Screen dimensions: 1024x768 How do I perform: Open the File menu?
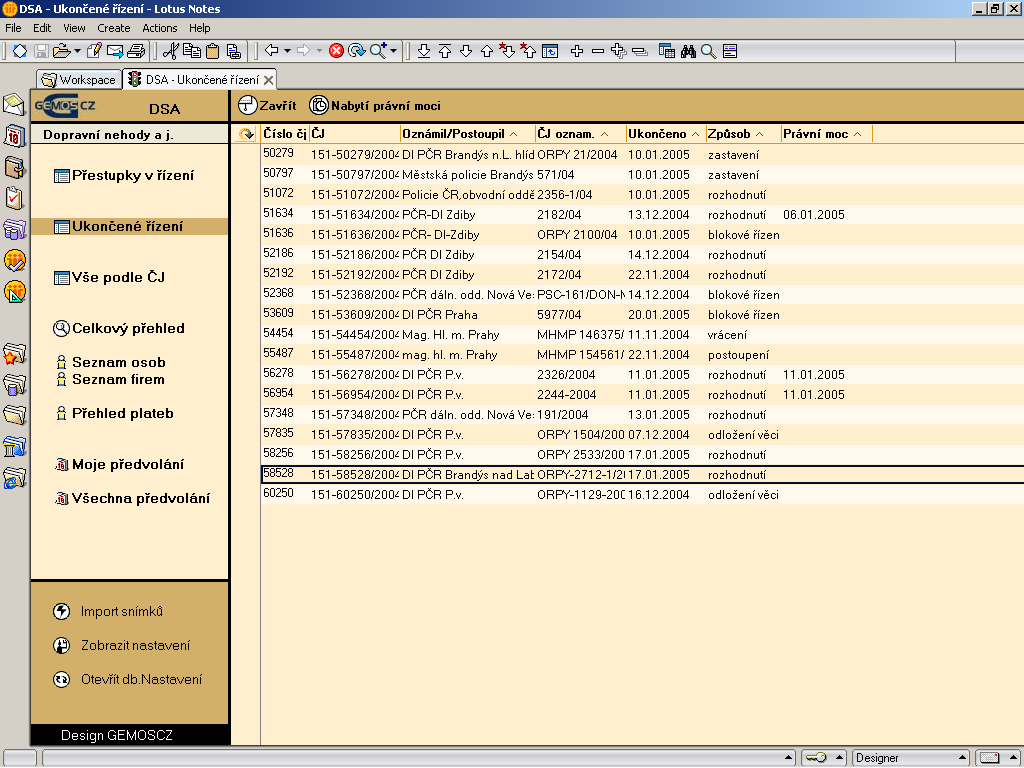[x=13, y=28]
